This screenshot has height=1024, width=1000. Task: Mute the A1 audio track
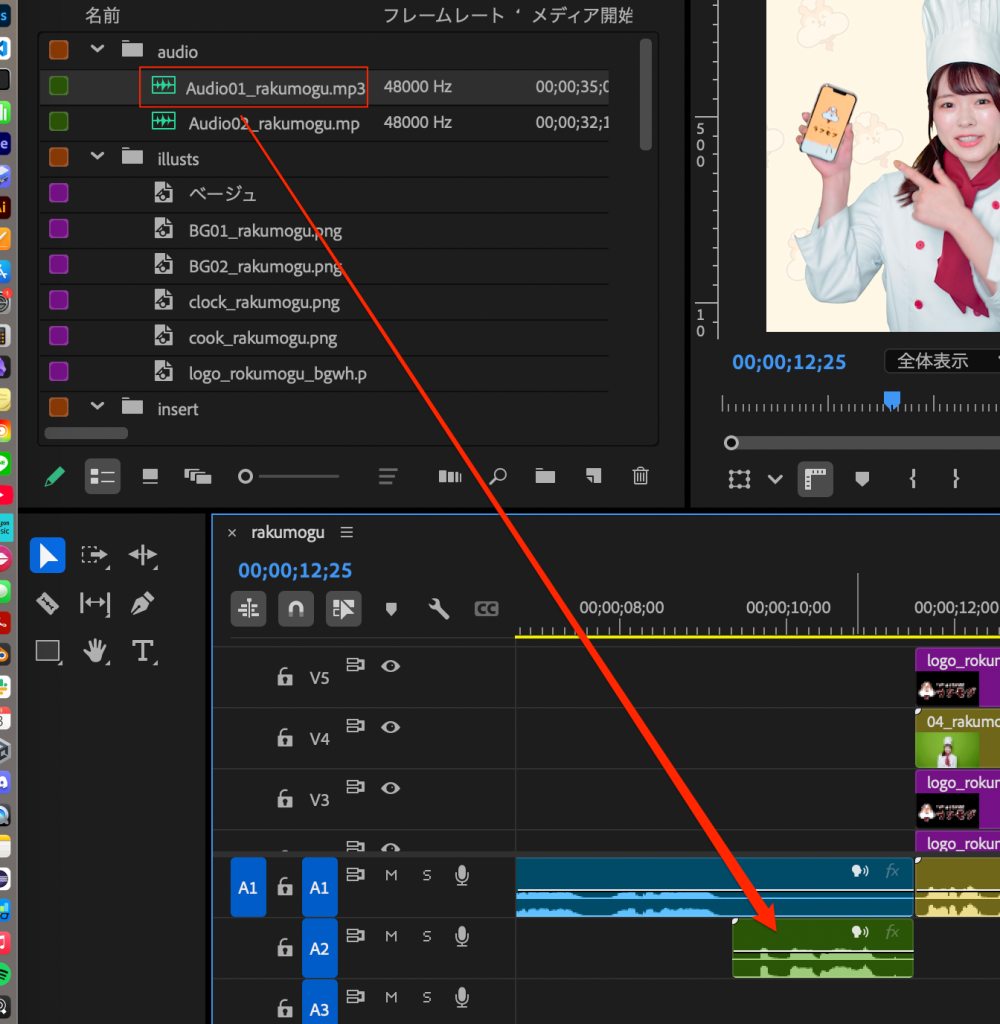(391, 876)
